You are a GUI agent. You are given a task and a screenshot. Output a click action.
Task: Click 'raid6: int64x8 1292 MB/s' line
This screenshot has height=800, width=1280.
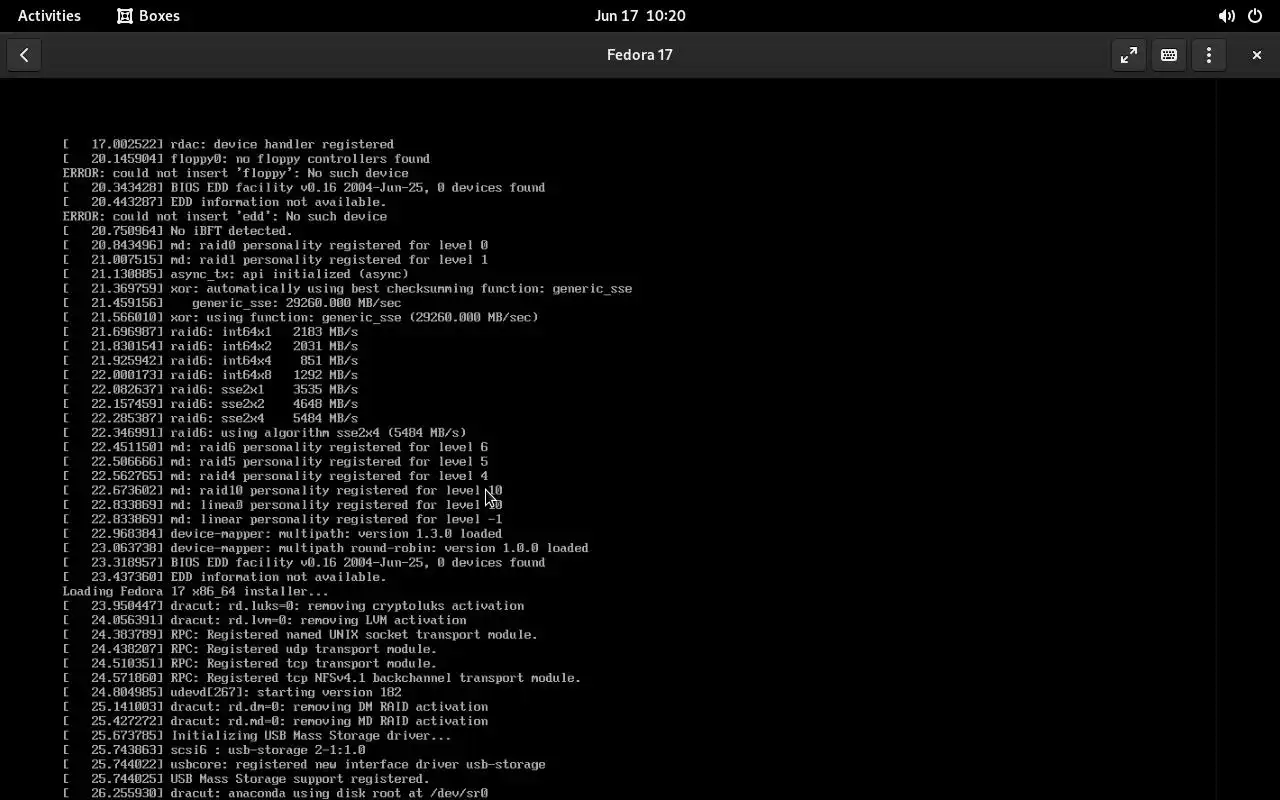[210, 375]
